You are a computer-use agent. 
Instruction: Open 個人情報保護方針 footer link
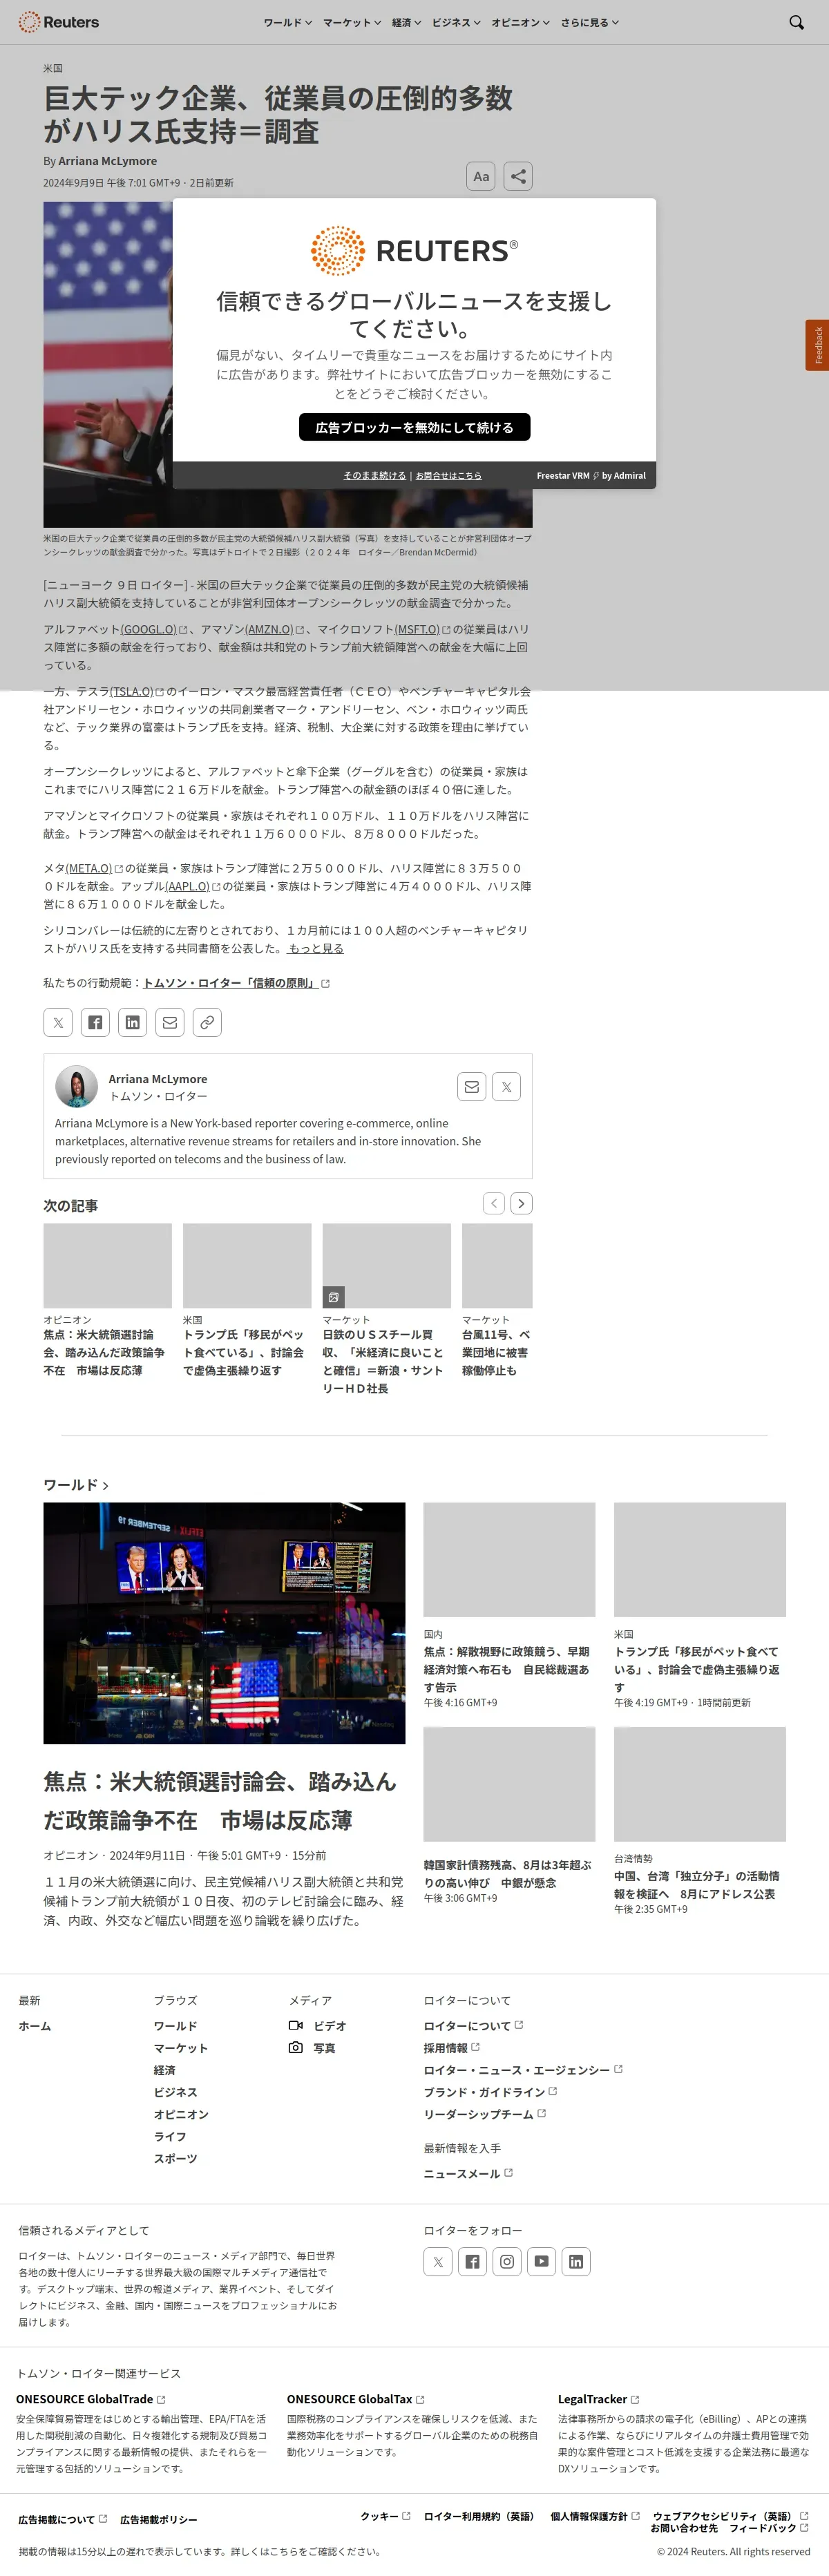595,2515
